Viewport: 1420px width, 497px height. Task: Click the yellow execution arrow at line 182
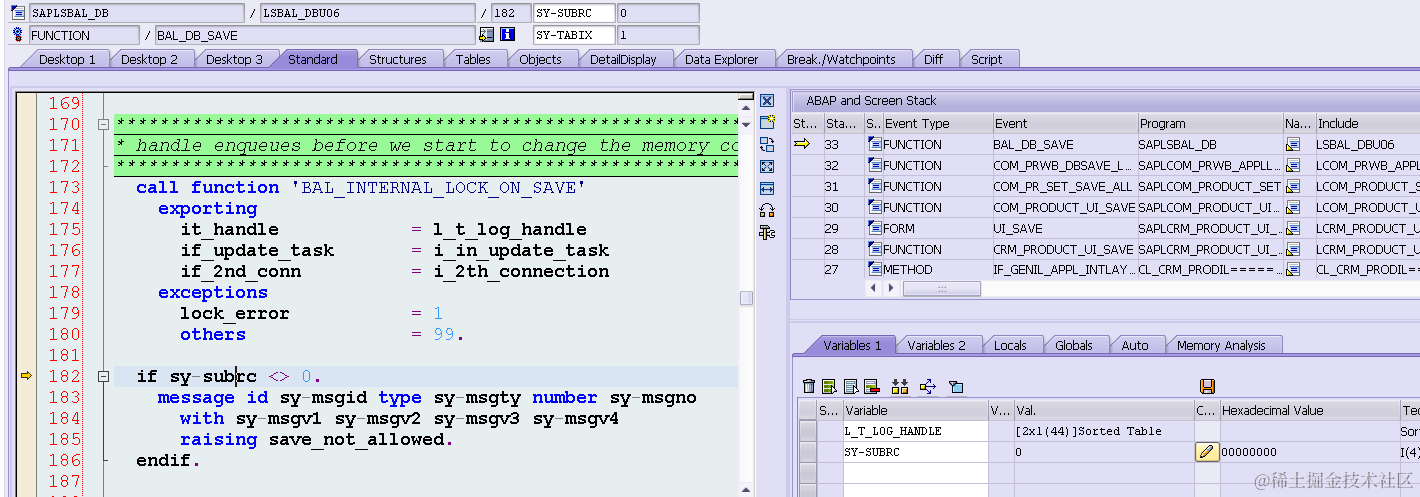pyautogui.click(x=27, y=376)
